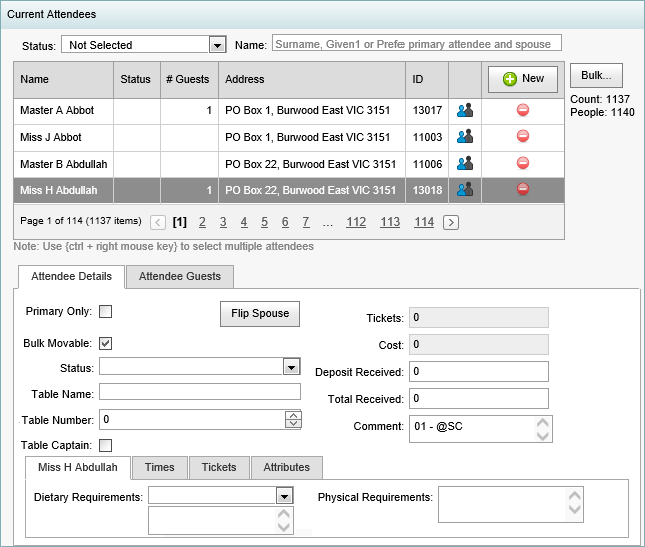Select the Miss H Abdullah tab
Screen dimensions: 645x547
coord(78,468)
